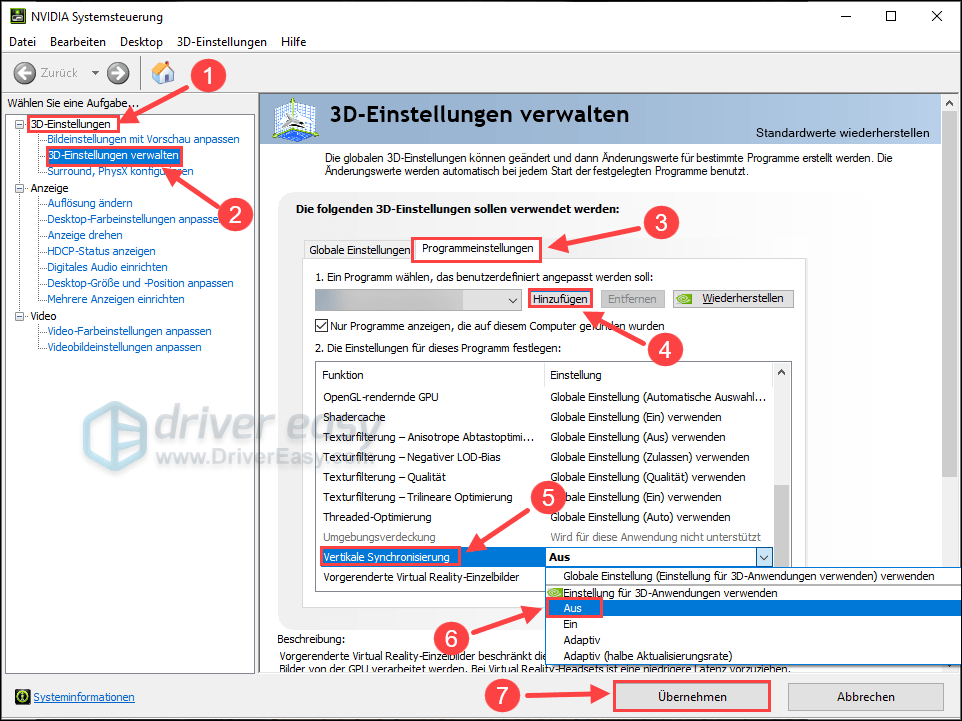
Task: Select the 'Shadercache' row
Action: pos(545,417)
